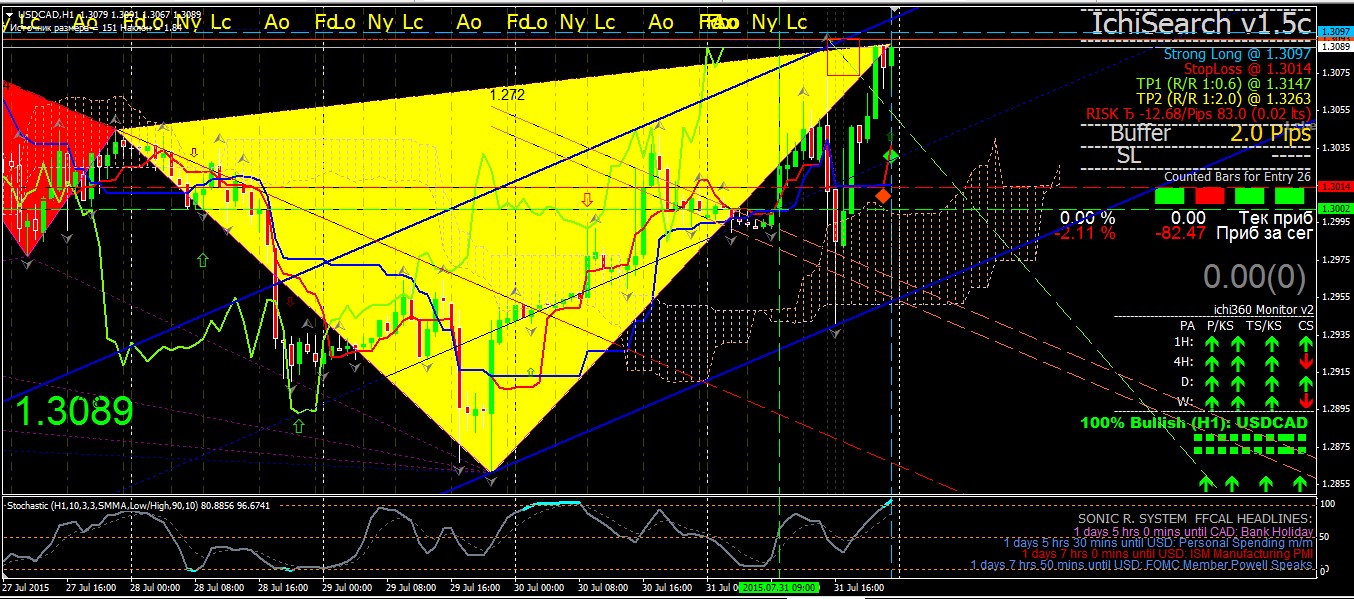Select the orange diamond marker on the chart
This screenshot has width=1354, height=599.
(883, 195)
